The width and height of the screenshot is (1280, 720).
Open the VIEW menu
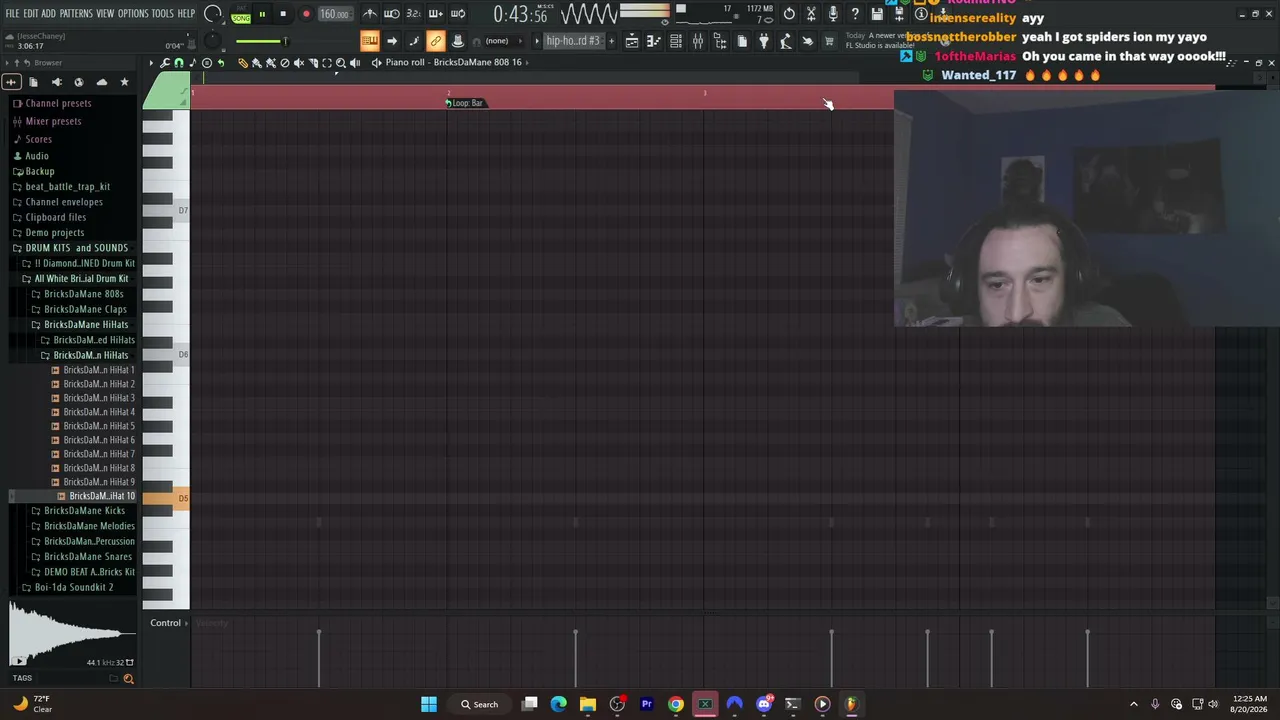tap(105, 14)
